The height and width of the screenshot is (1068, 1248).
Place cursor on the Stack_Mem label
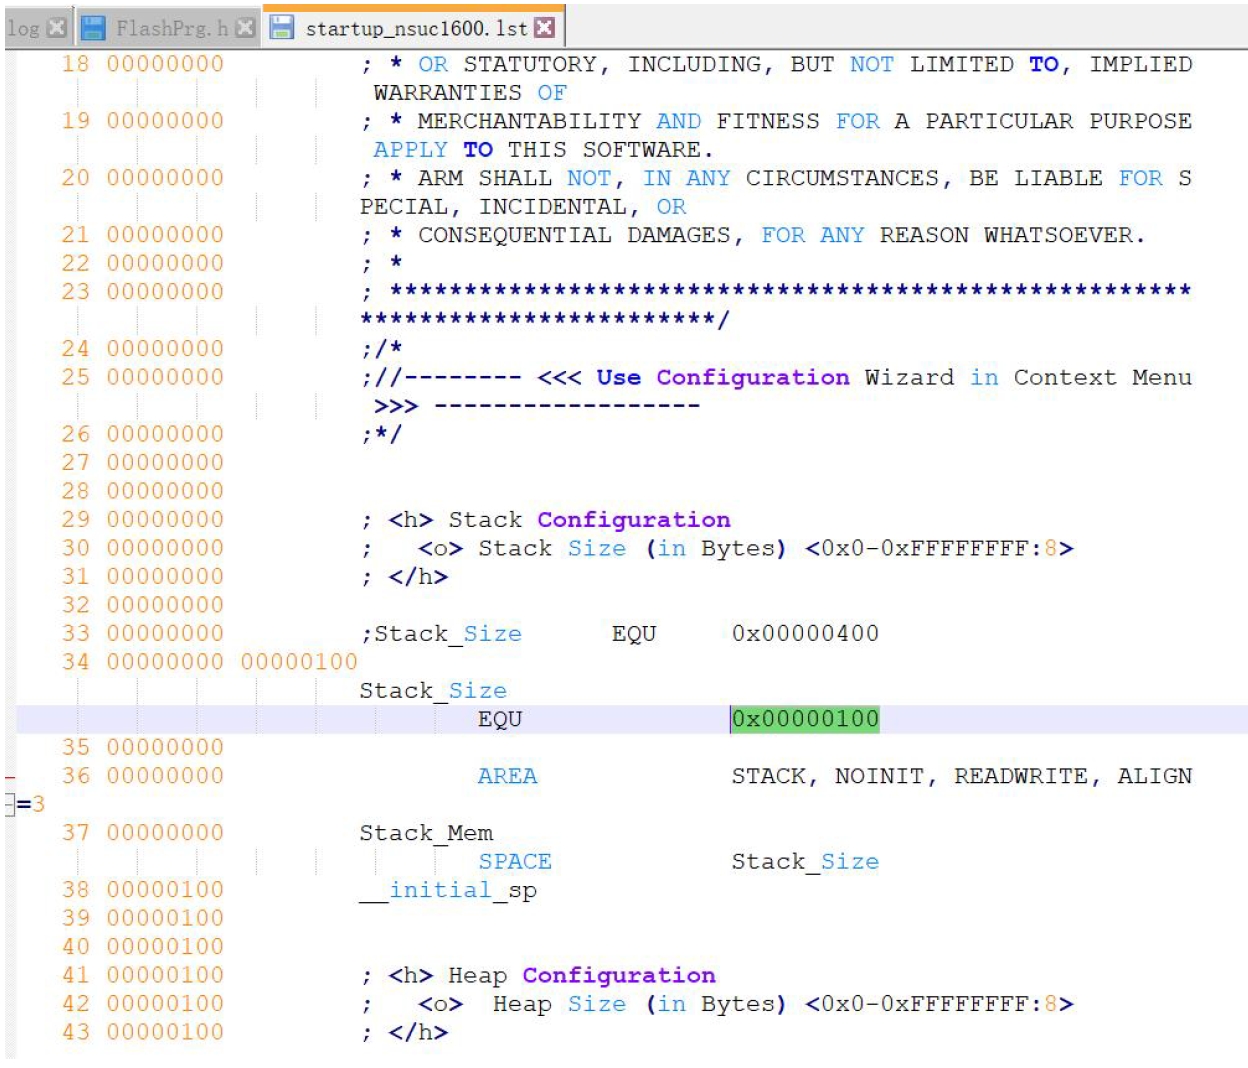426,833
